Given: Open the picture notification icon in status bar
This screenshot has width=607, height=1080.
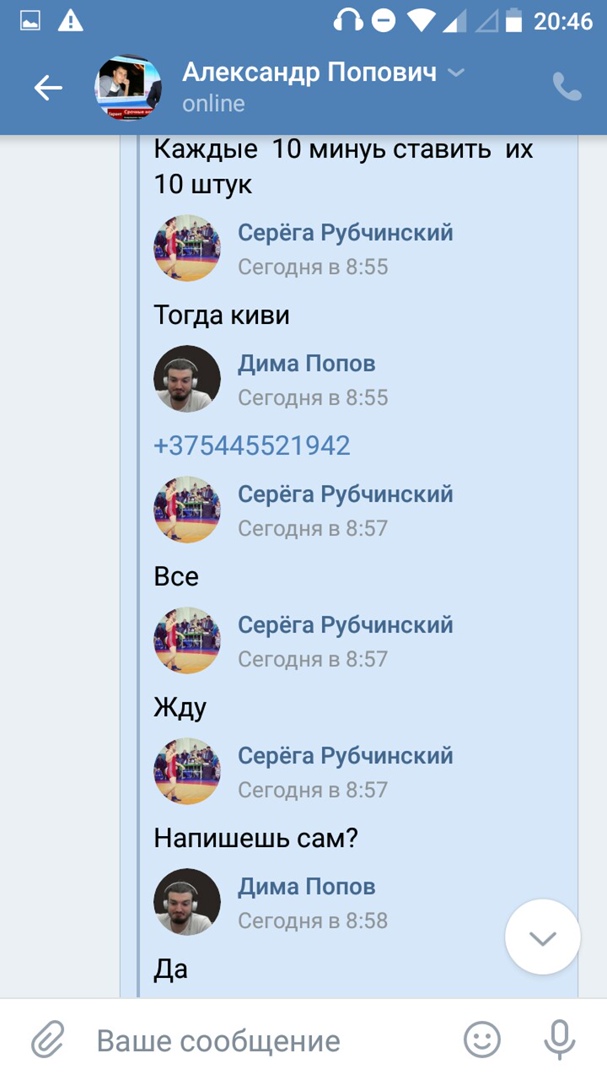Looking at the screenshot, I should click(x=30, y=21).
